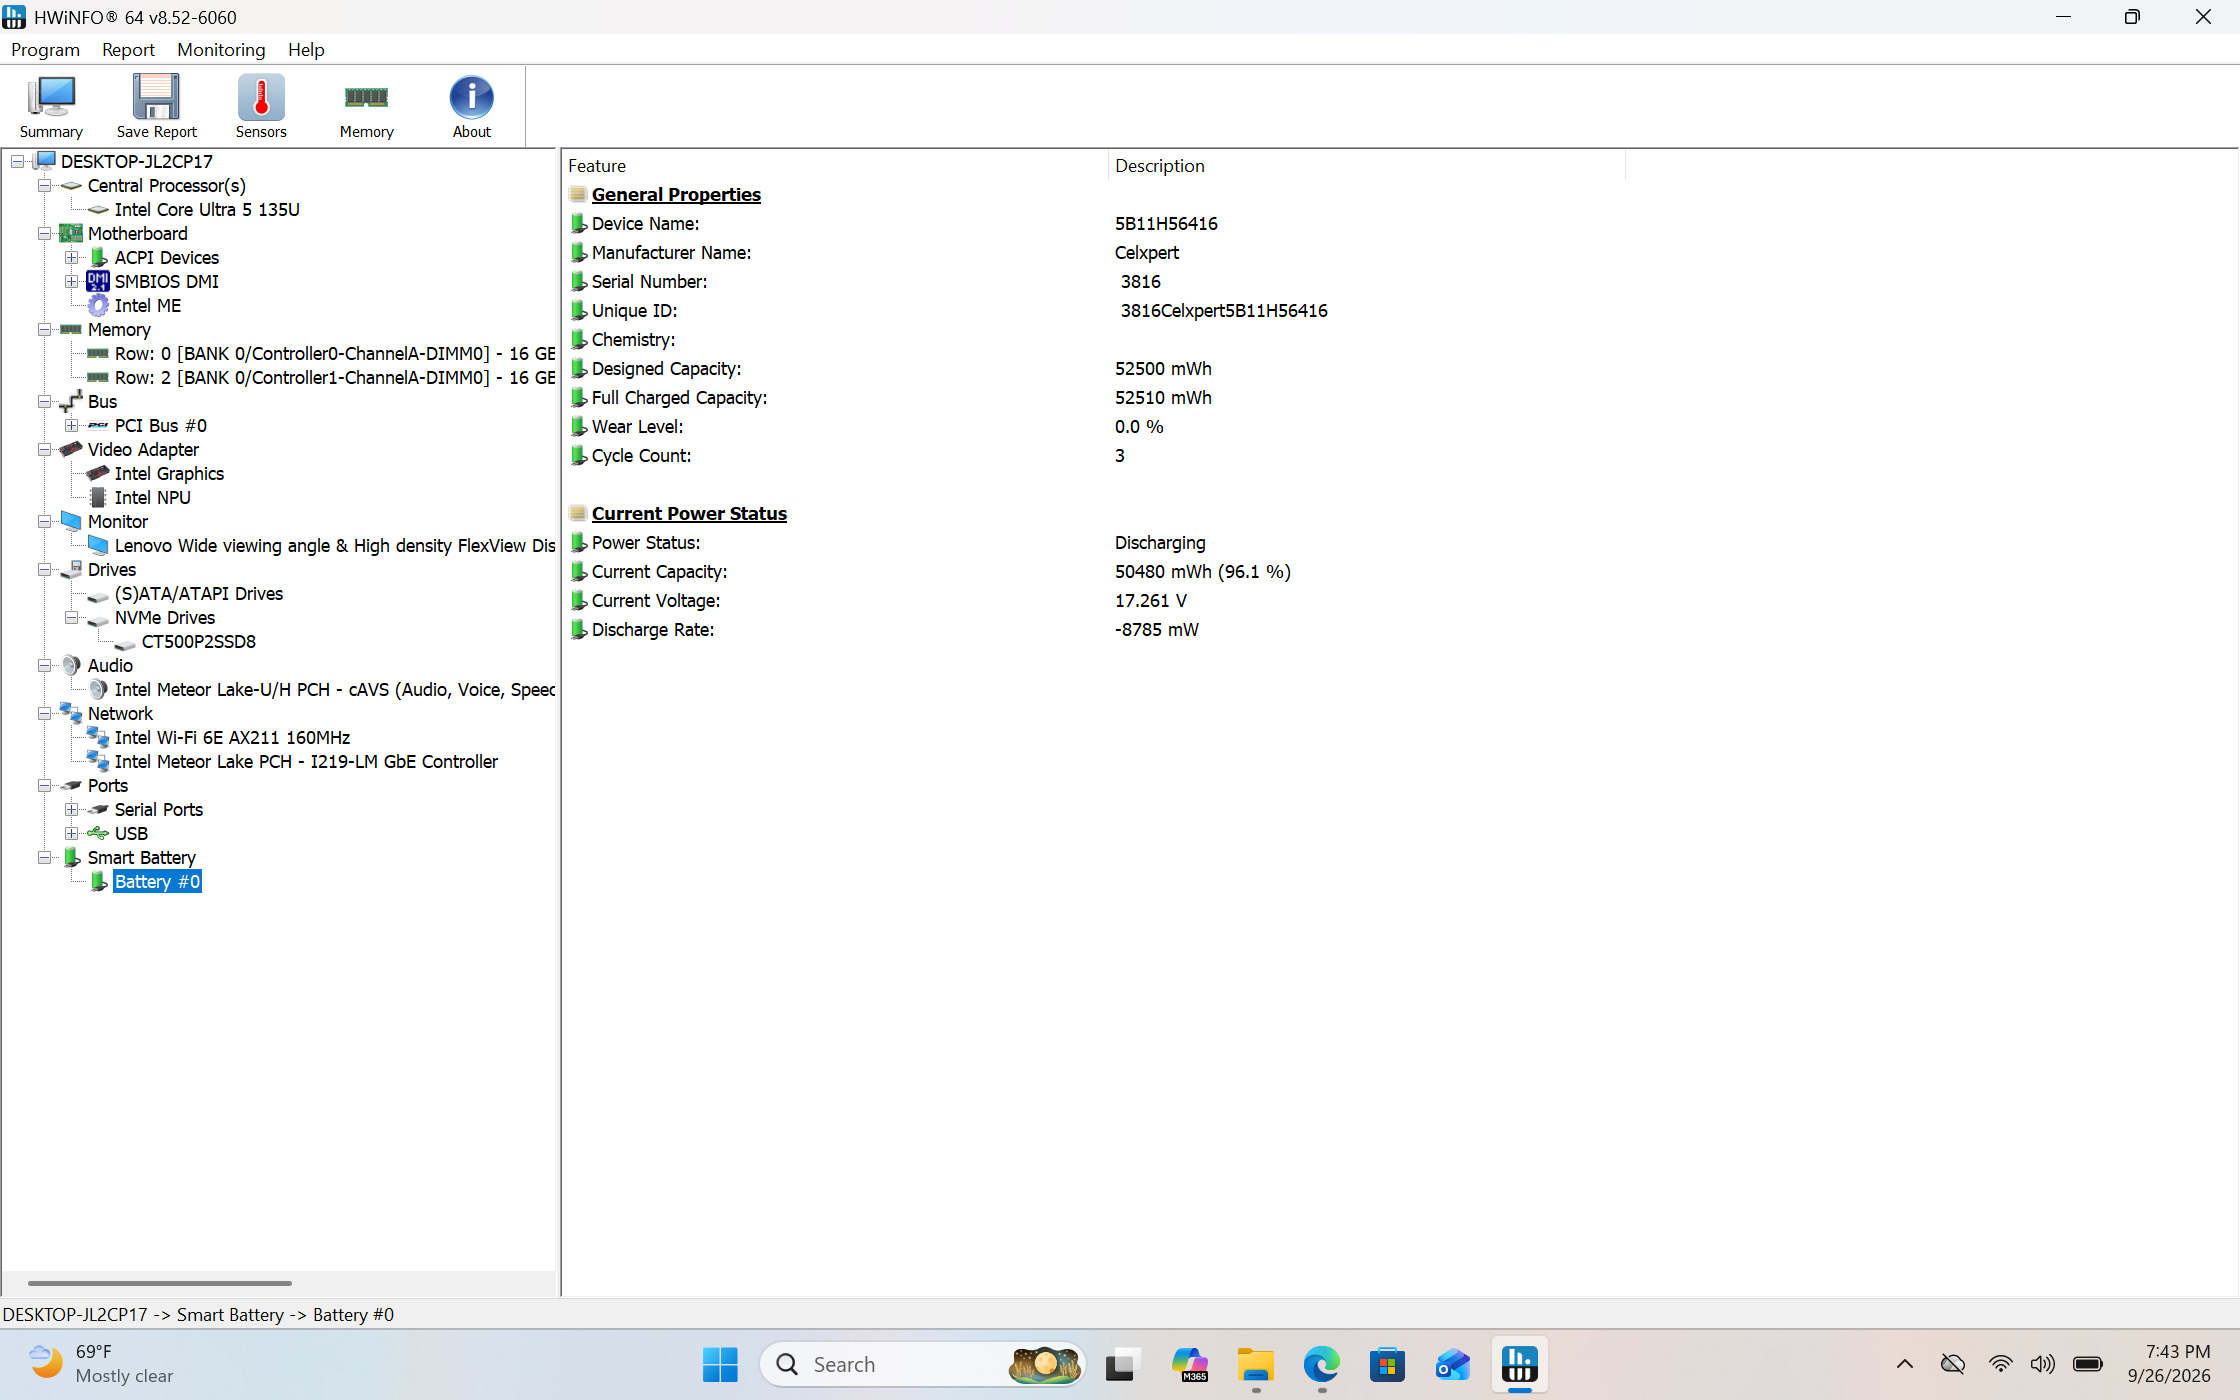Select the Designed Capacity row
The image size is (2240, 1400).
(1095, 368)
